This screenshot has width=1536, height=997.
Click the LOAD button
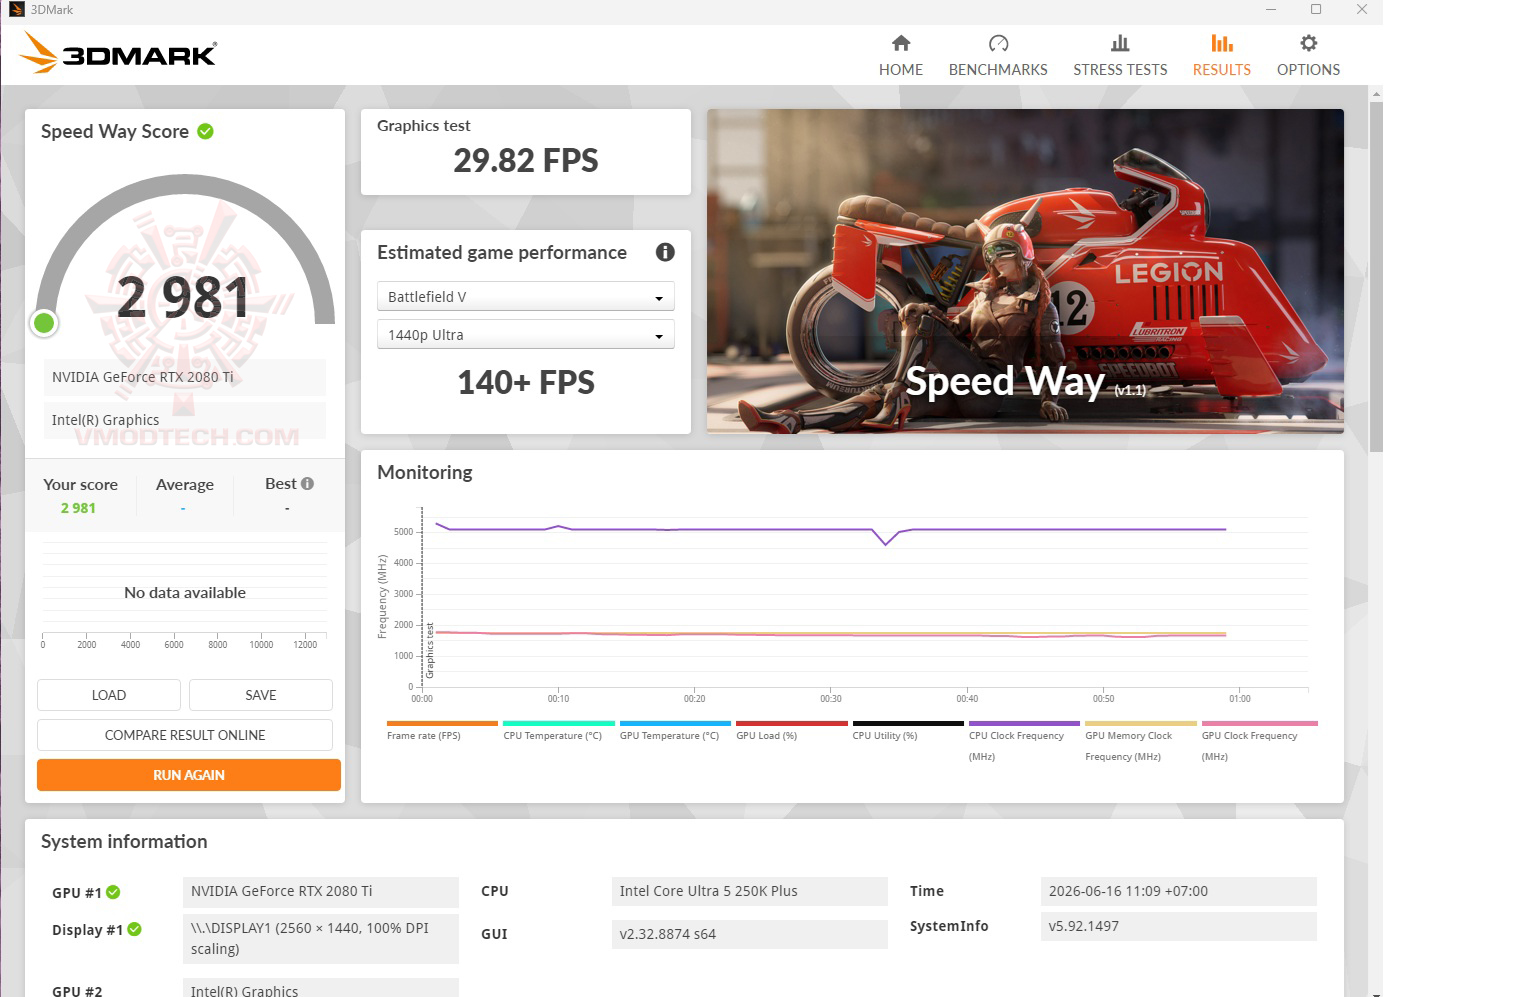pyautogui.click(x=109, y=695)
